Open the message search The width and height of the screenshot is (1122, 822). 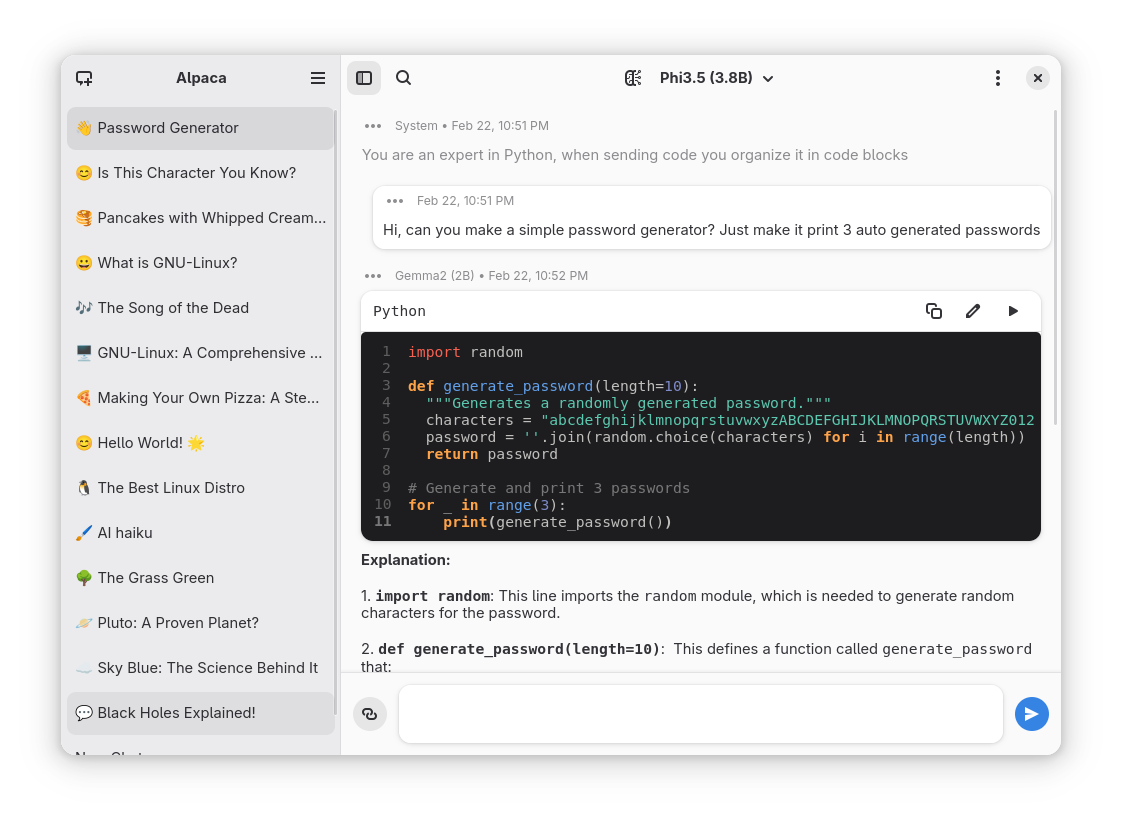[404, 78]
